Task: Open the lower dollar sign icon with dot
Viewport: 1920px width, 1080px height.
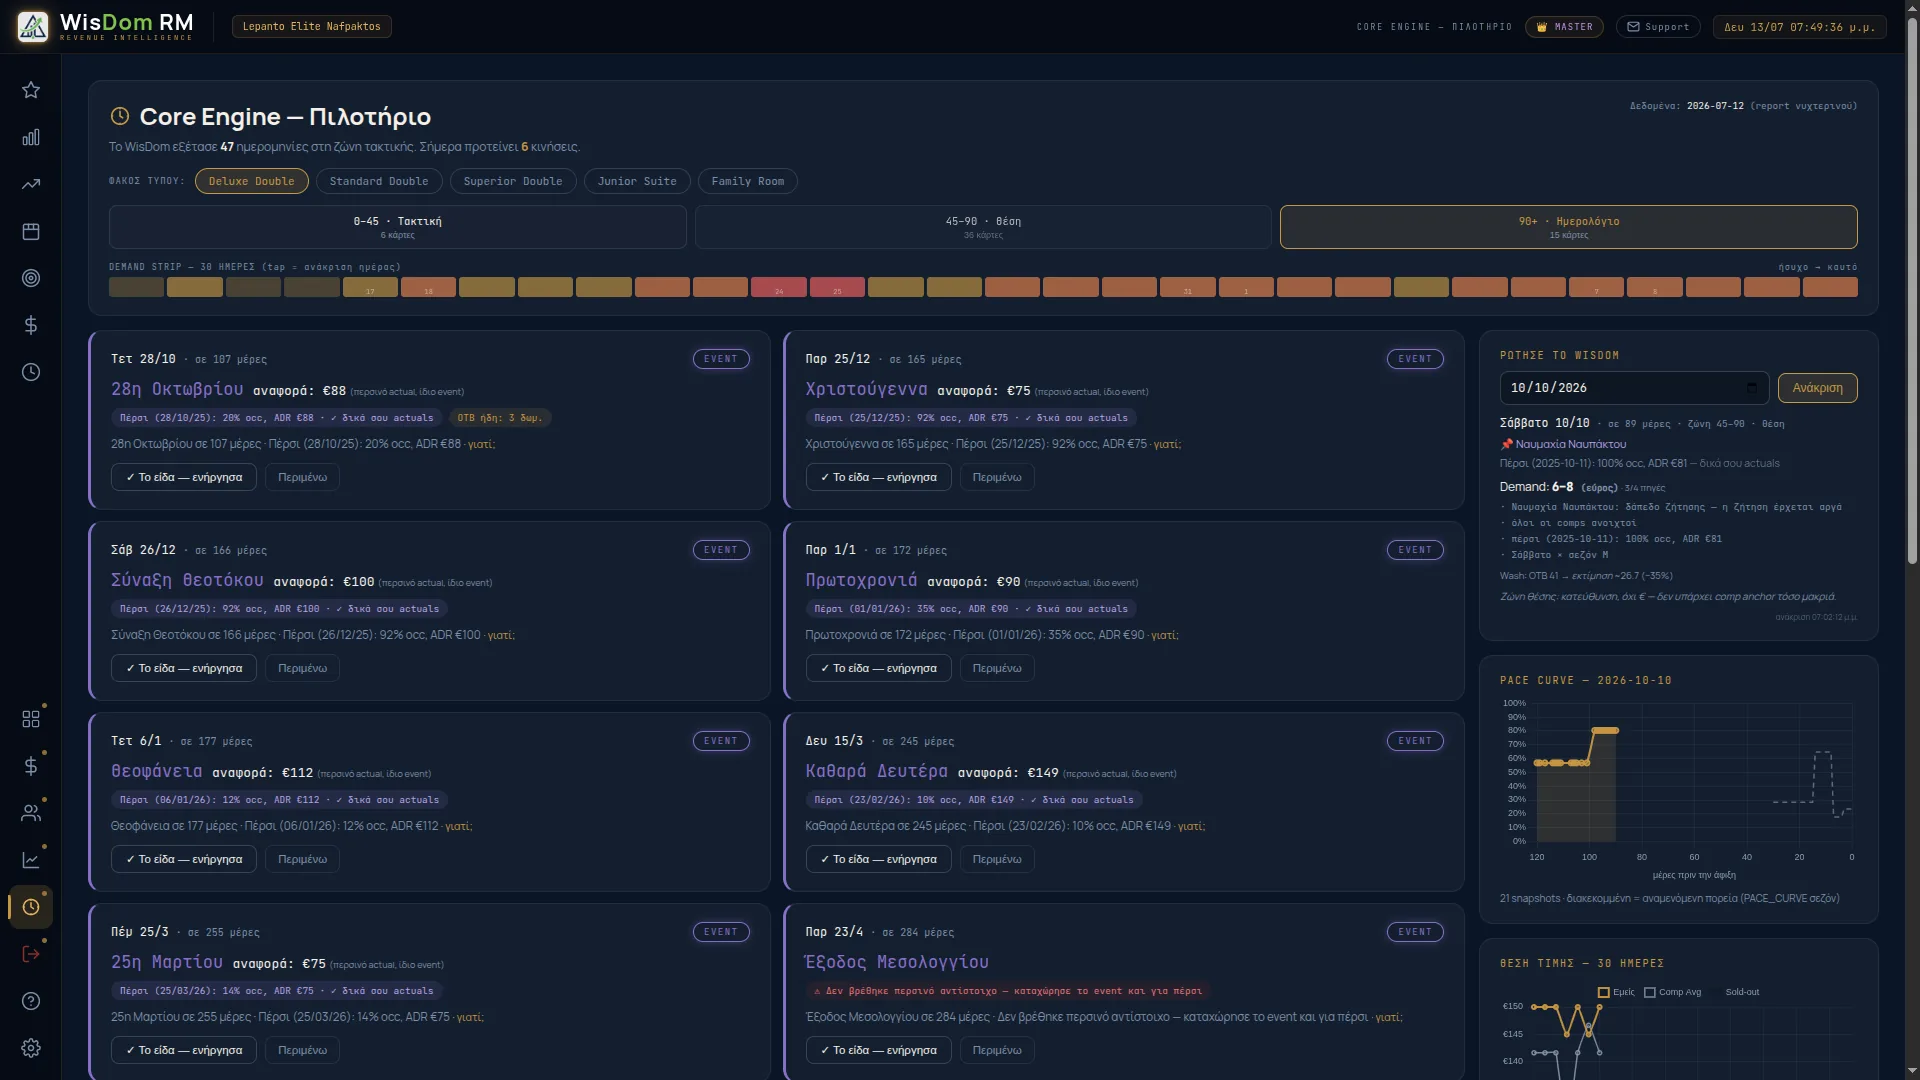Action: (x=31, y=766)
